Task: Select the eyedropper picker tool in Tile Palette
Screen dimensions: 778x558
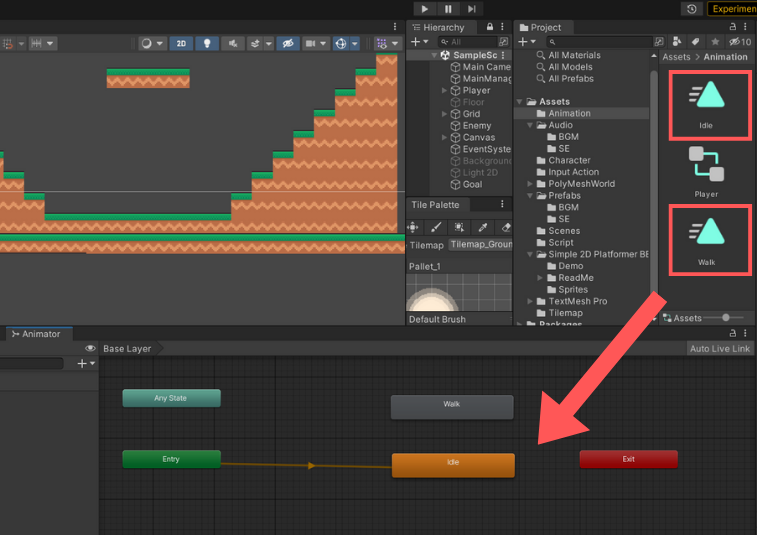Action: coord(482,227)
